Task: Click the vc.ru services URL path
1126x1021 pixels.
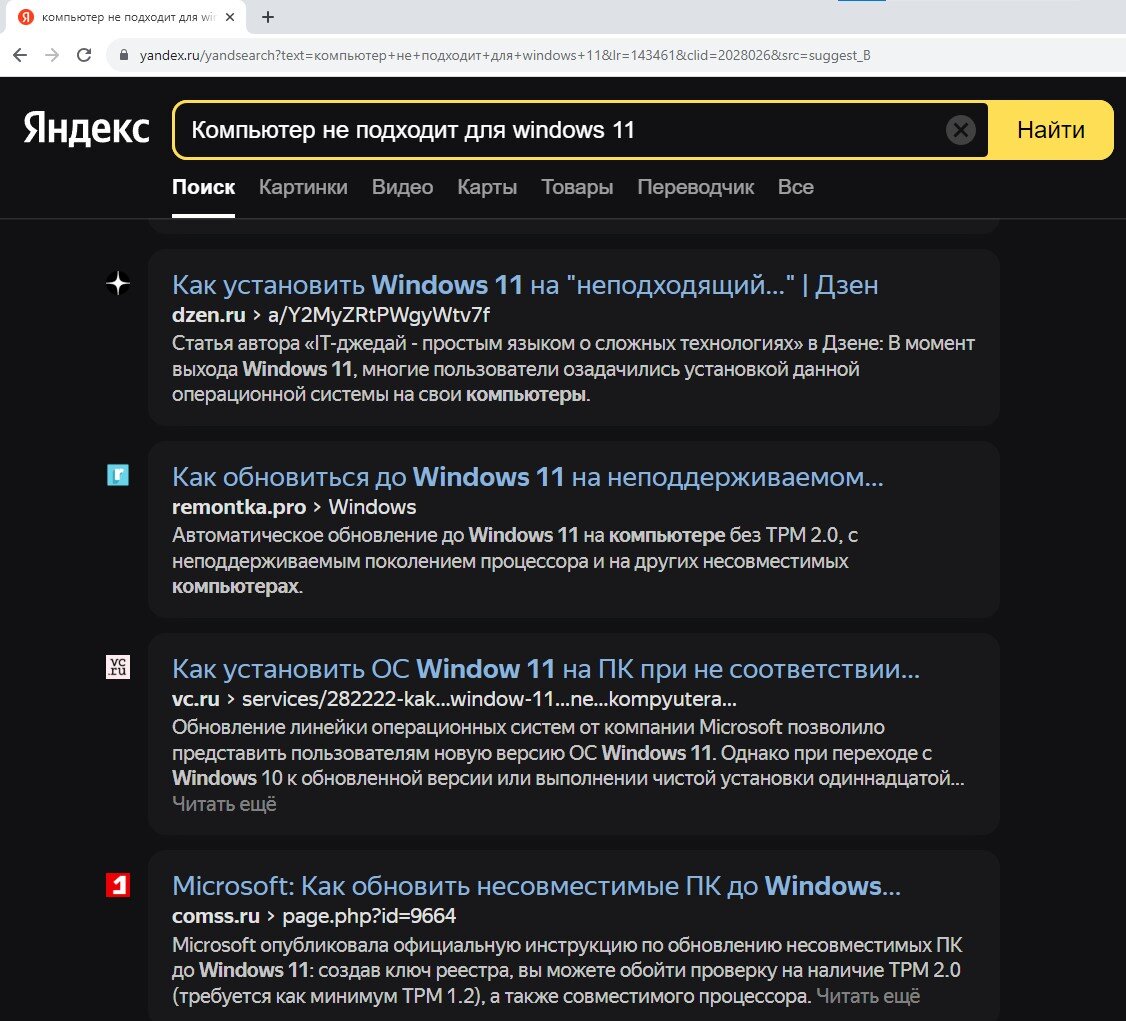Action: [x=489, y=699]
